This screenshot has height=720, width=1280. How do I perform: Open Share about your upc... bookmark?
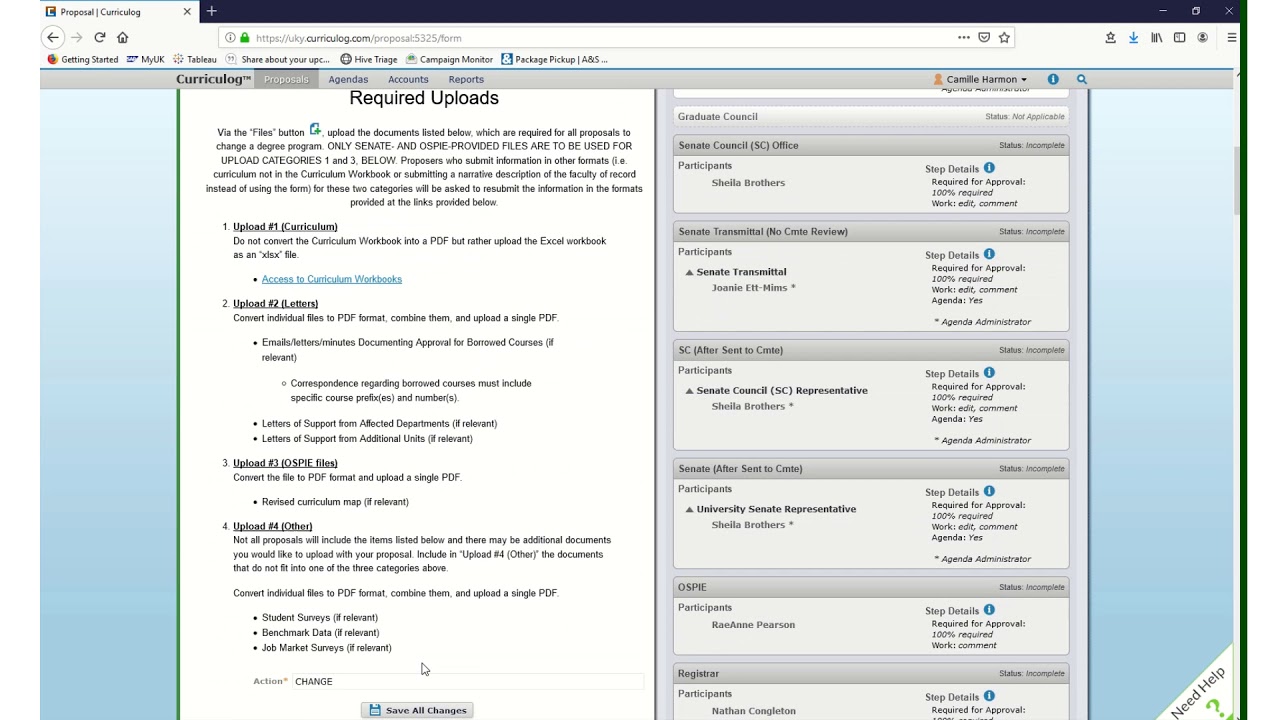[x=278, y=59]
